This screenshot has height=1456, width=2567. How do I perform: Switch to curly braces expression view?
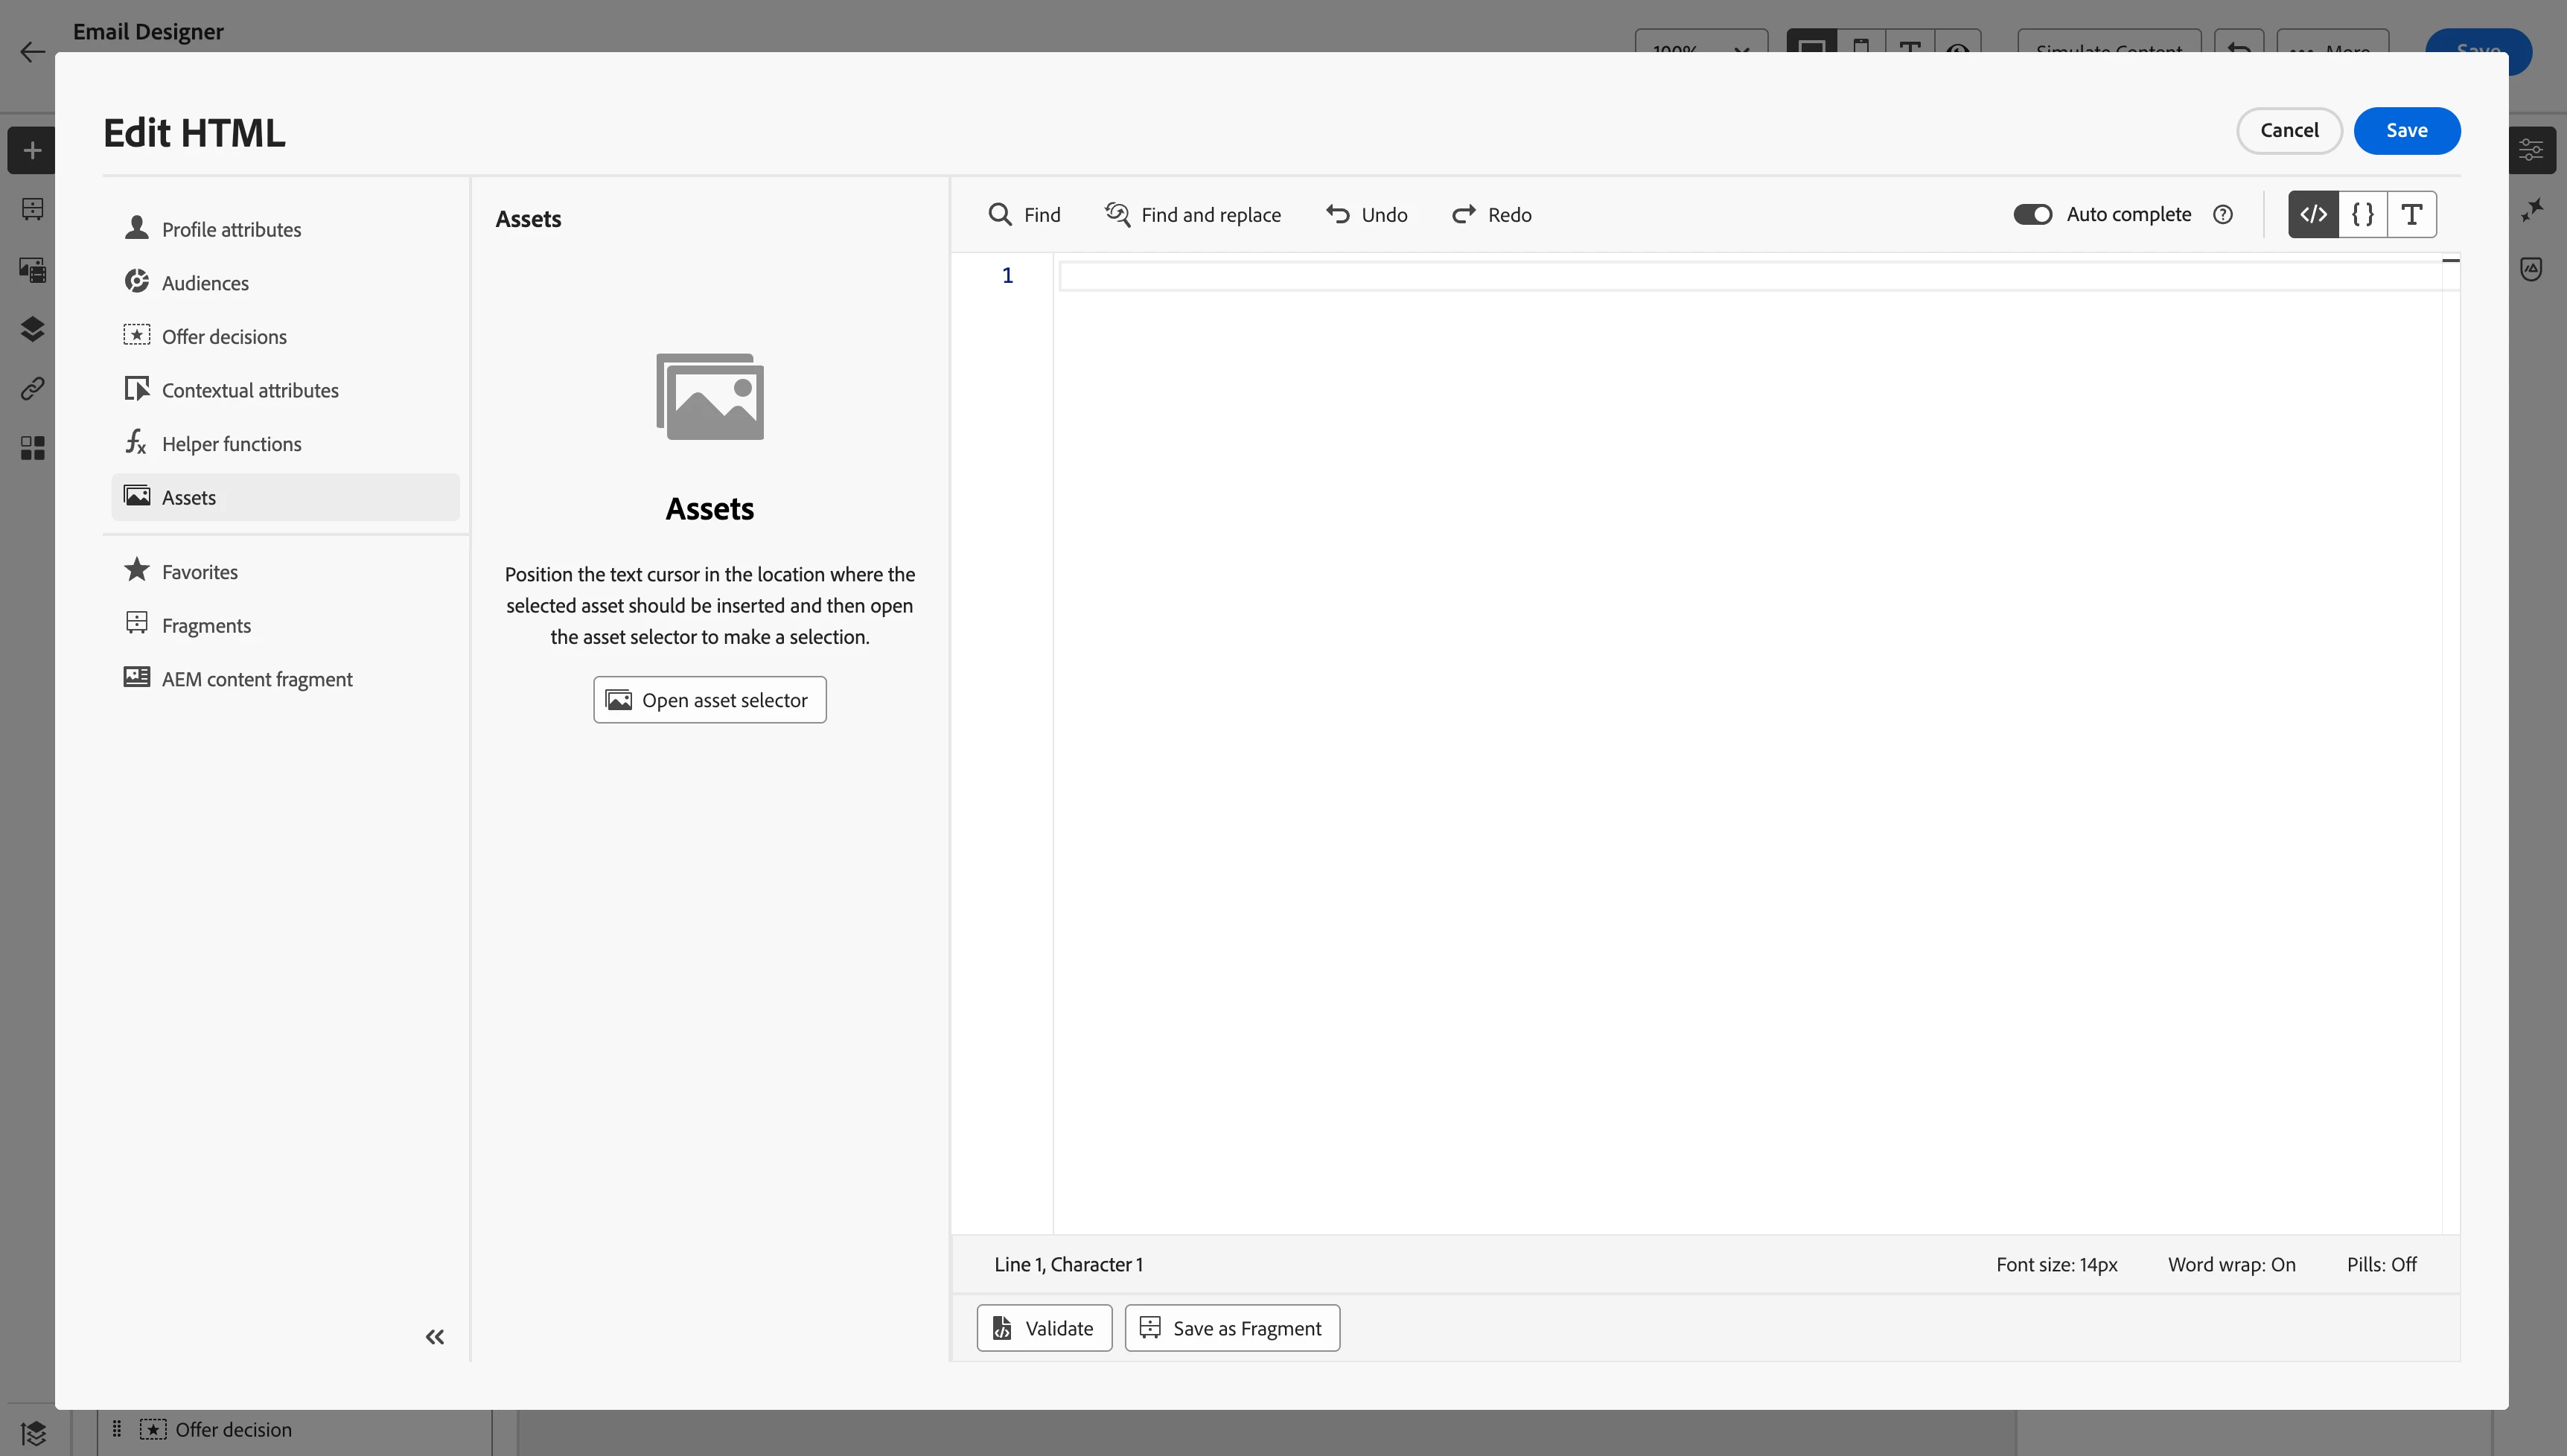pyautogui.click(x=2362, y=214)
